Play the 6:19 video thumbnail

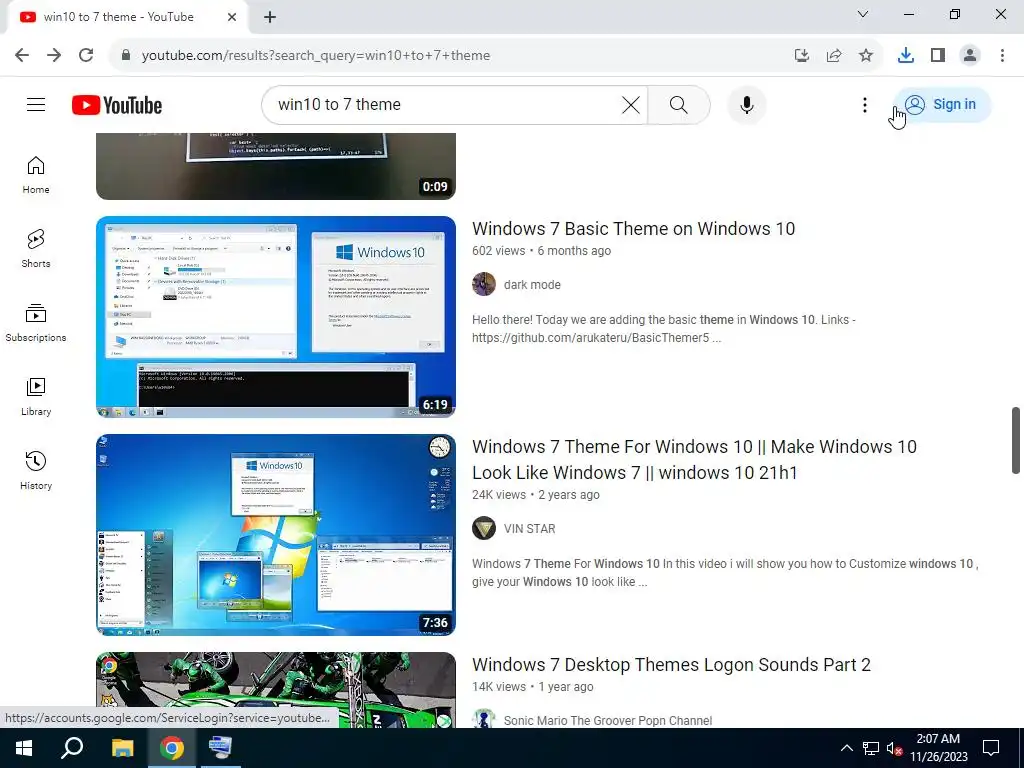[276, 317]
